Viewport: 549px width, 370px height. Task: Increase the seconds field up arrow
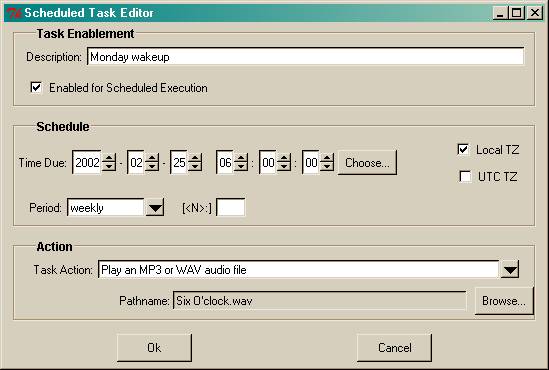coord(327,158)
